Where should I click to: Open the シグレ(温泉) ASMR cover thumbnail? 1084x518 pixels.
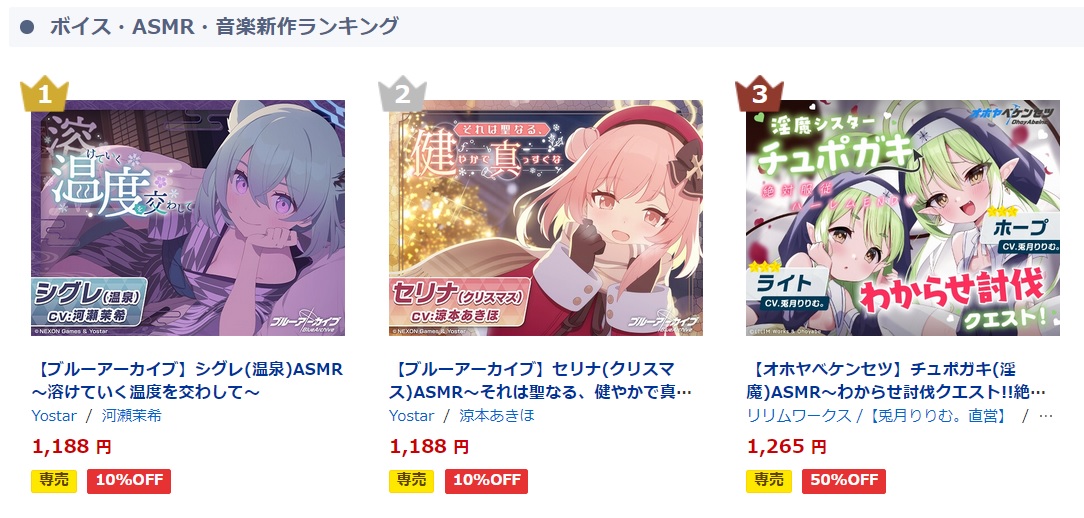coord(188,218)
